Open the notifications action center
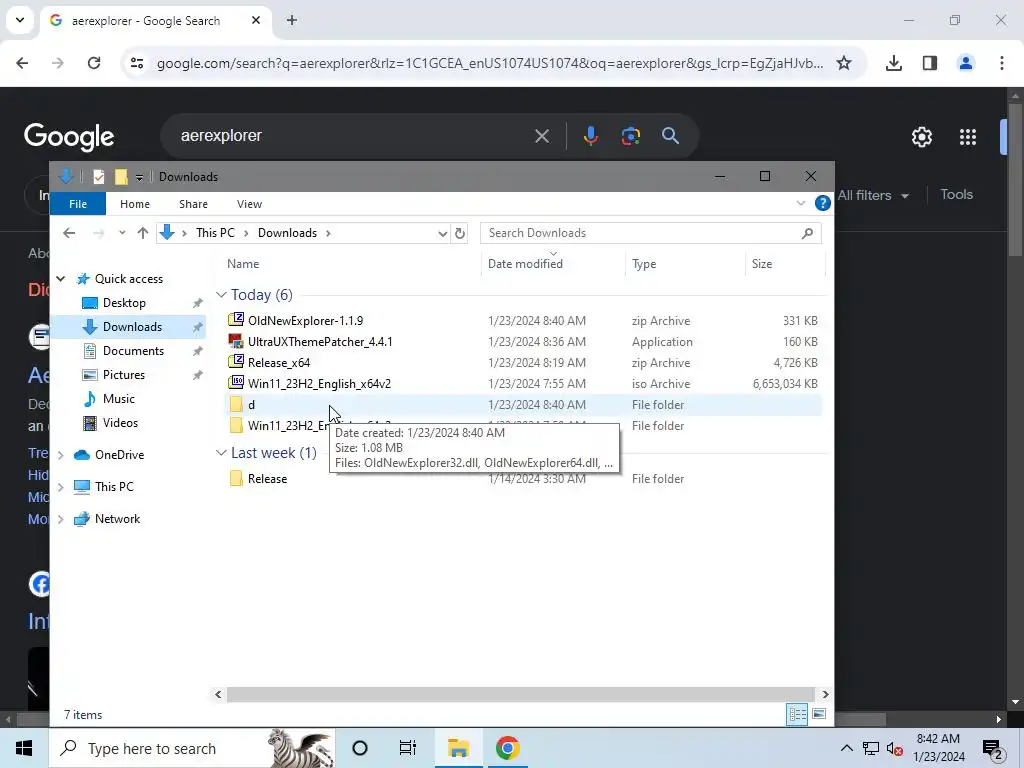The height and width of the screenshot is (768, 1024). pos(993,749)
